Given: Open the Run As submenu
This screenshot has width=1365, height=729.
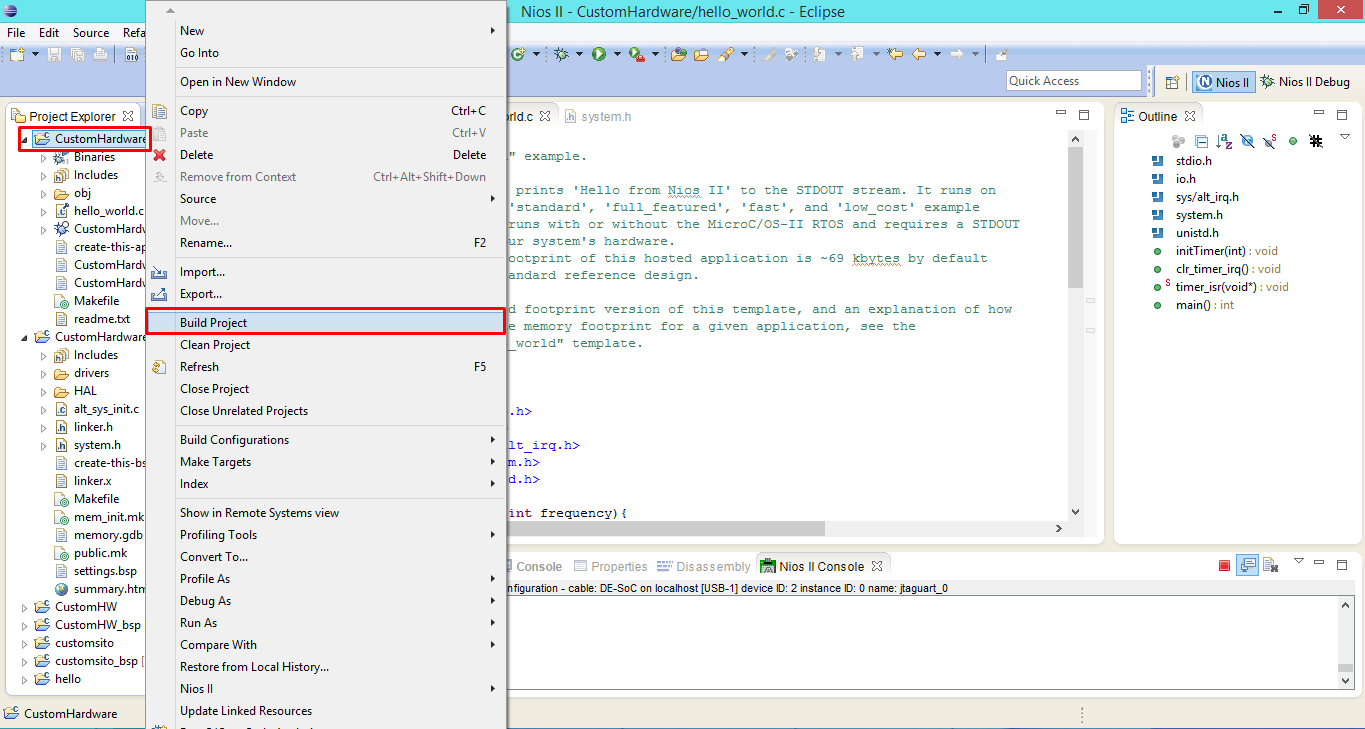Looking at the screenshot, I should 326,623.
